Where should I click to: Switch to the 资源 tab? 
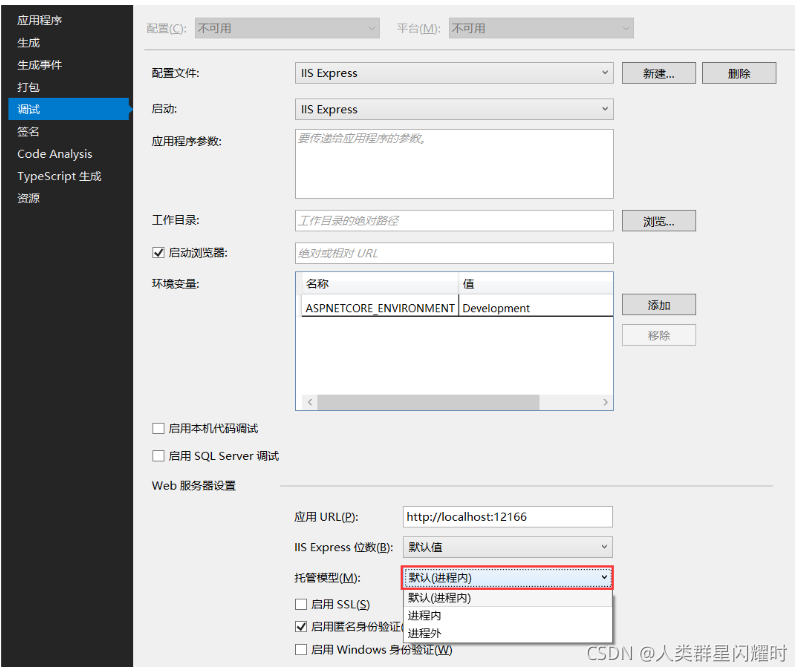[29, 198]
